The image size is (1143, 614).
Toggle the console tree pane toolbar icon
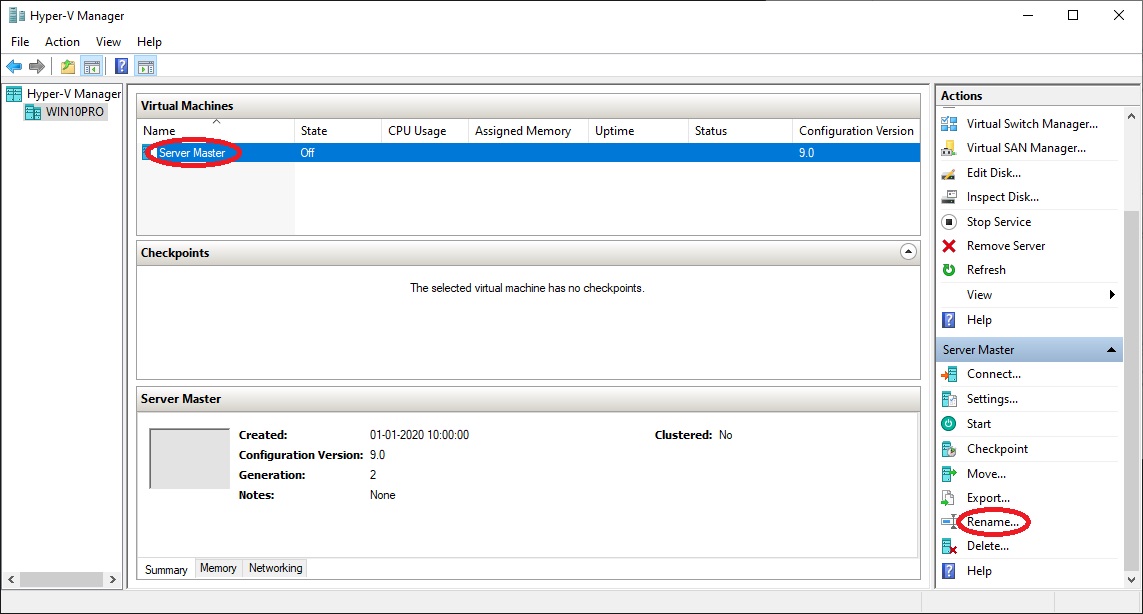[92, 67]
